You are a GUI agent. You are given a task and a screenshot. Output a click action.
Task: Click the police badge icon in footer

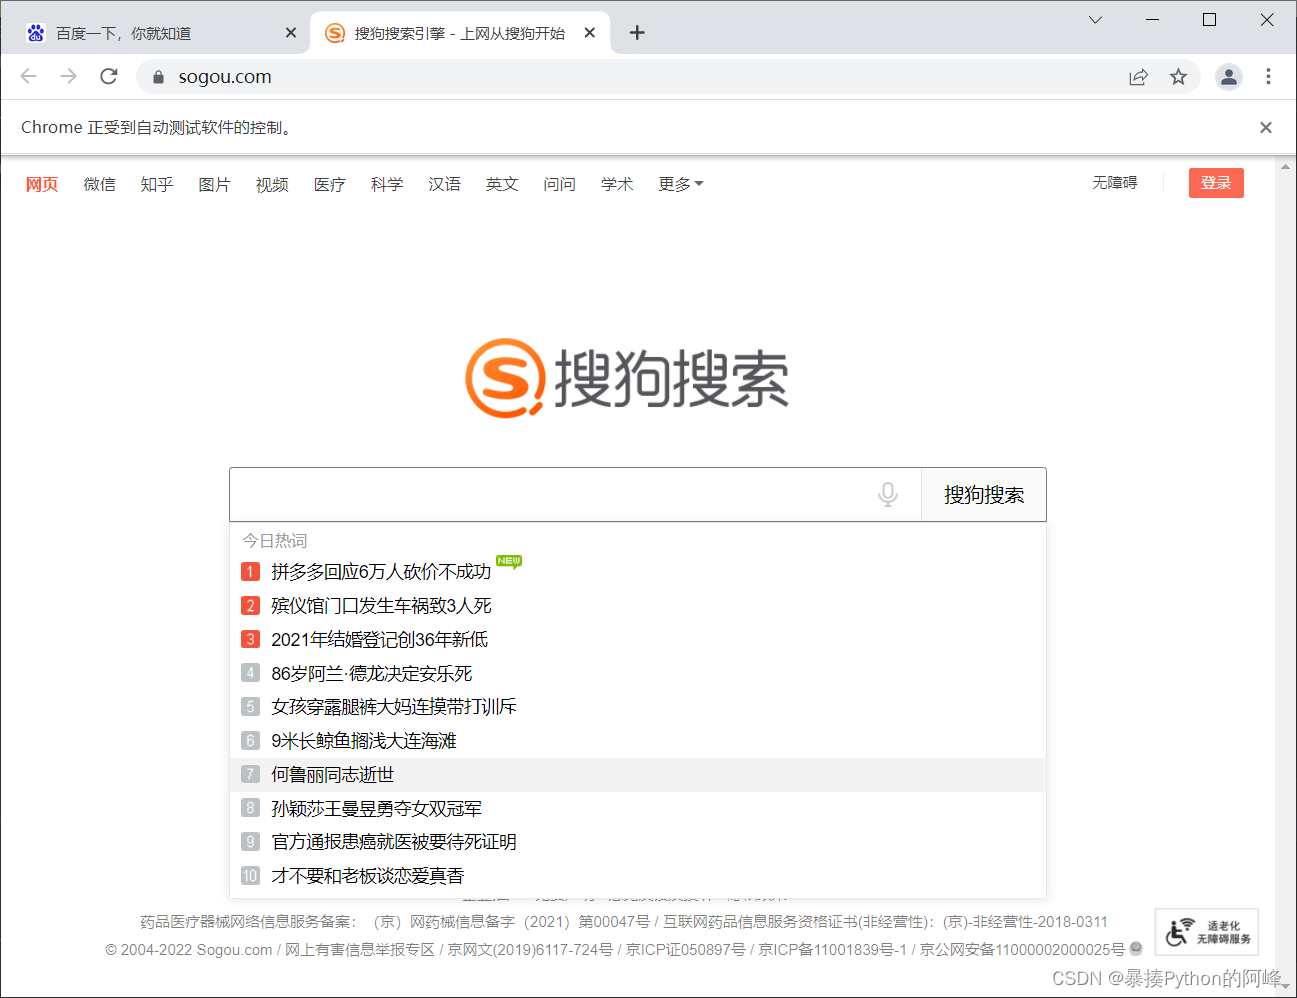[x=1136, y=949]
